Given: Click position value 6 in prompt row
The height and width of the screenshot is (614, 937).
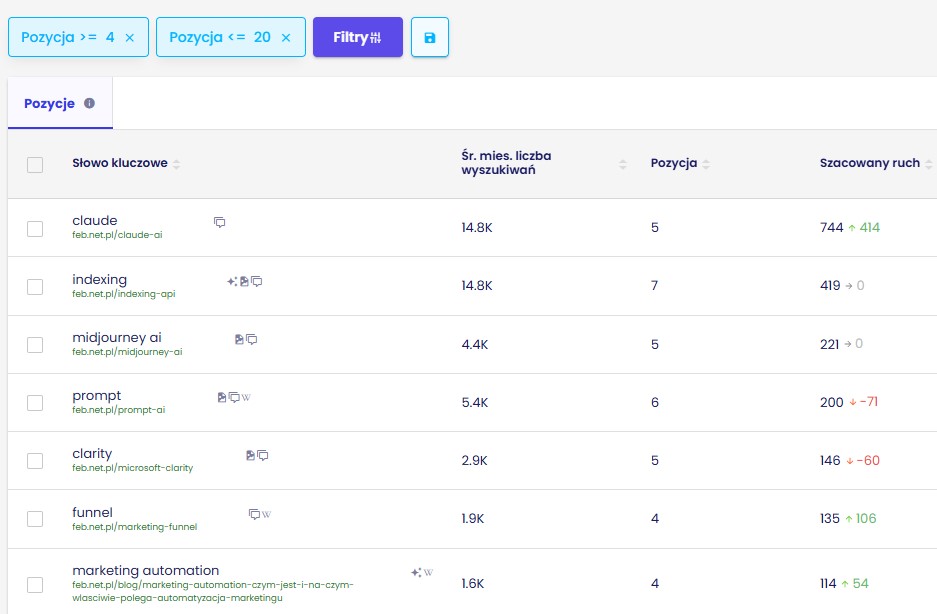Looking at the screenshot, I should tap(655, 402).
